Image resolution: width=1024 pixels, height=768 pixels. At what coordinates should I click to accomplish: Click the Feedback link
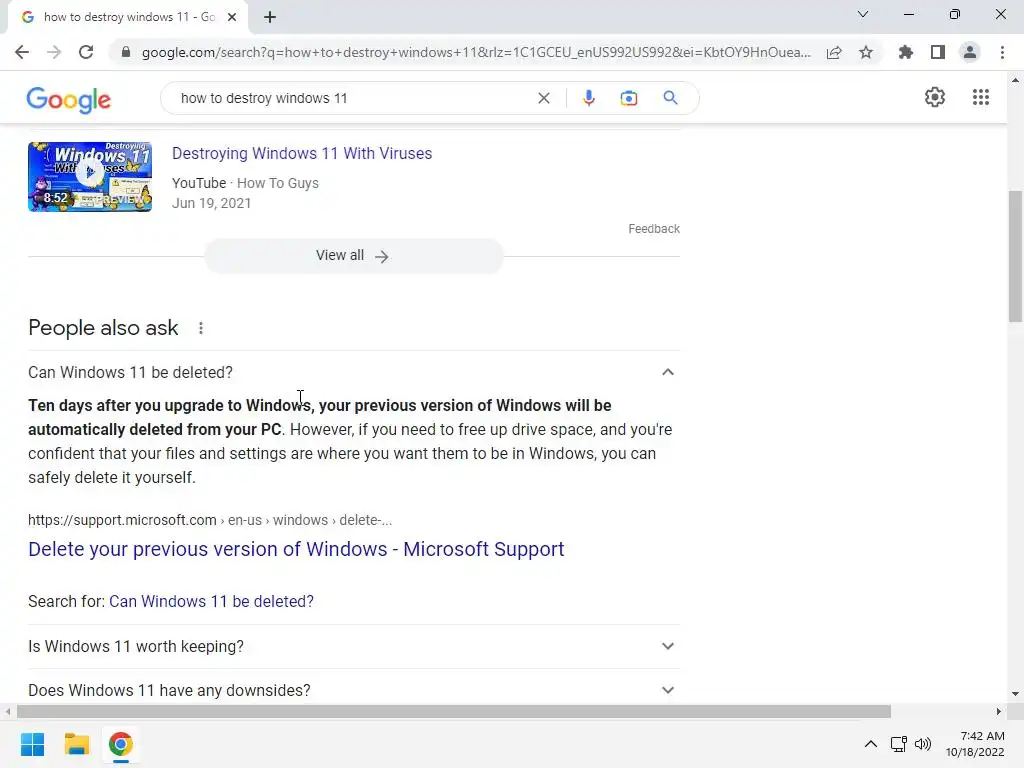tap(654, 229)
